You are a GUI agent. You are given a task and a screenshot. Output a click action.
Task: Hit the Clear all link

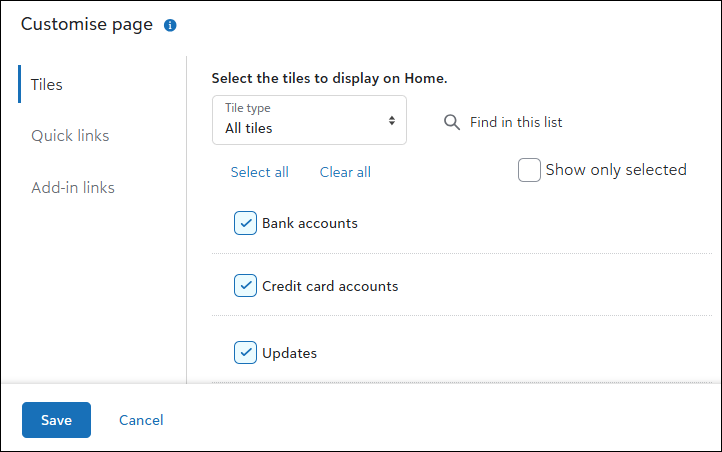pyautogui.click(x=345, y=172)
